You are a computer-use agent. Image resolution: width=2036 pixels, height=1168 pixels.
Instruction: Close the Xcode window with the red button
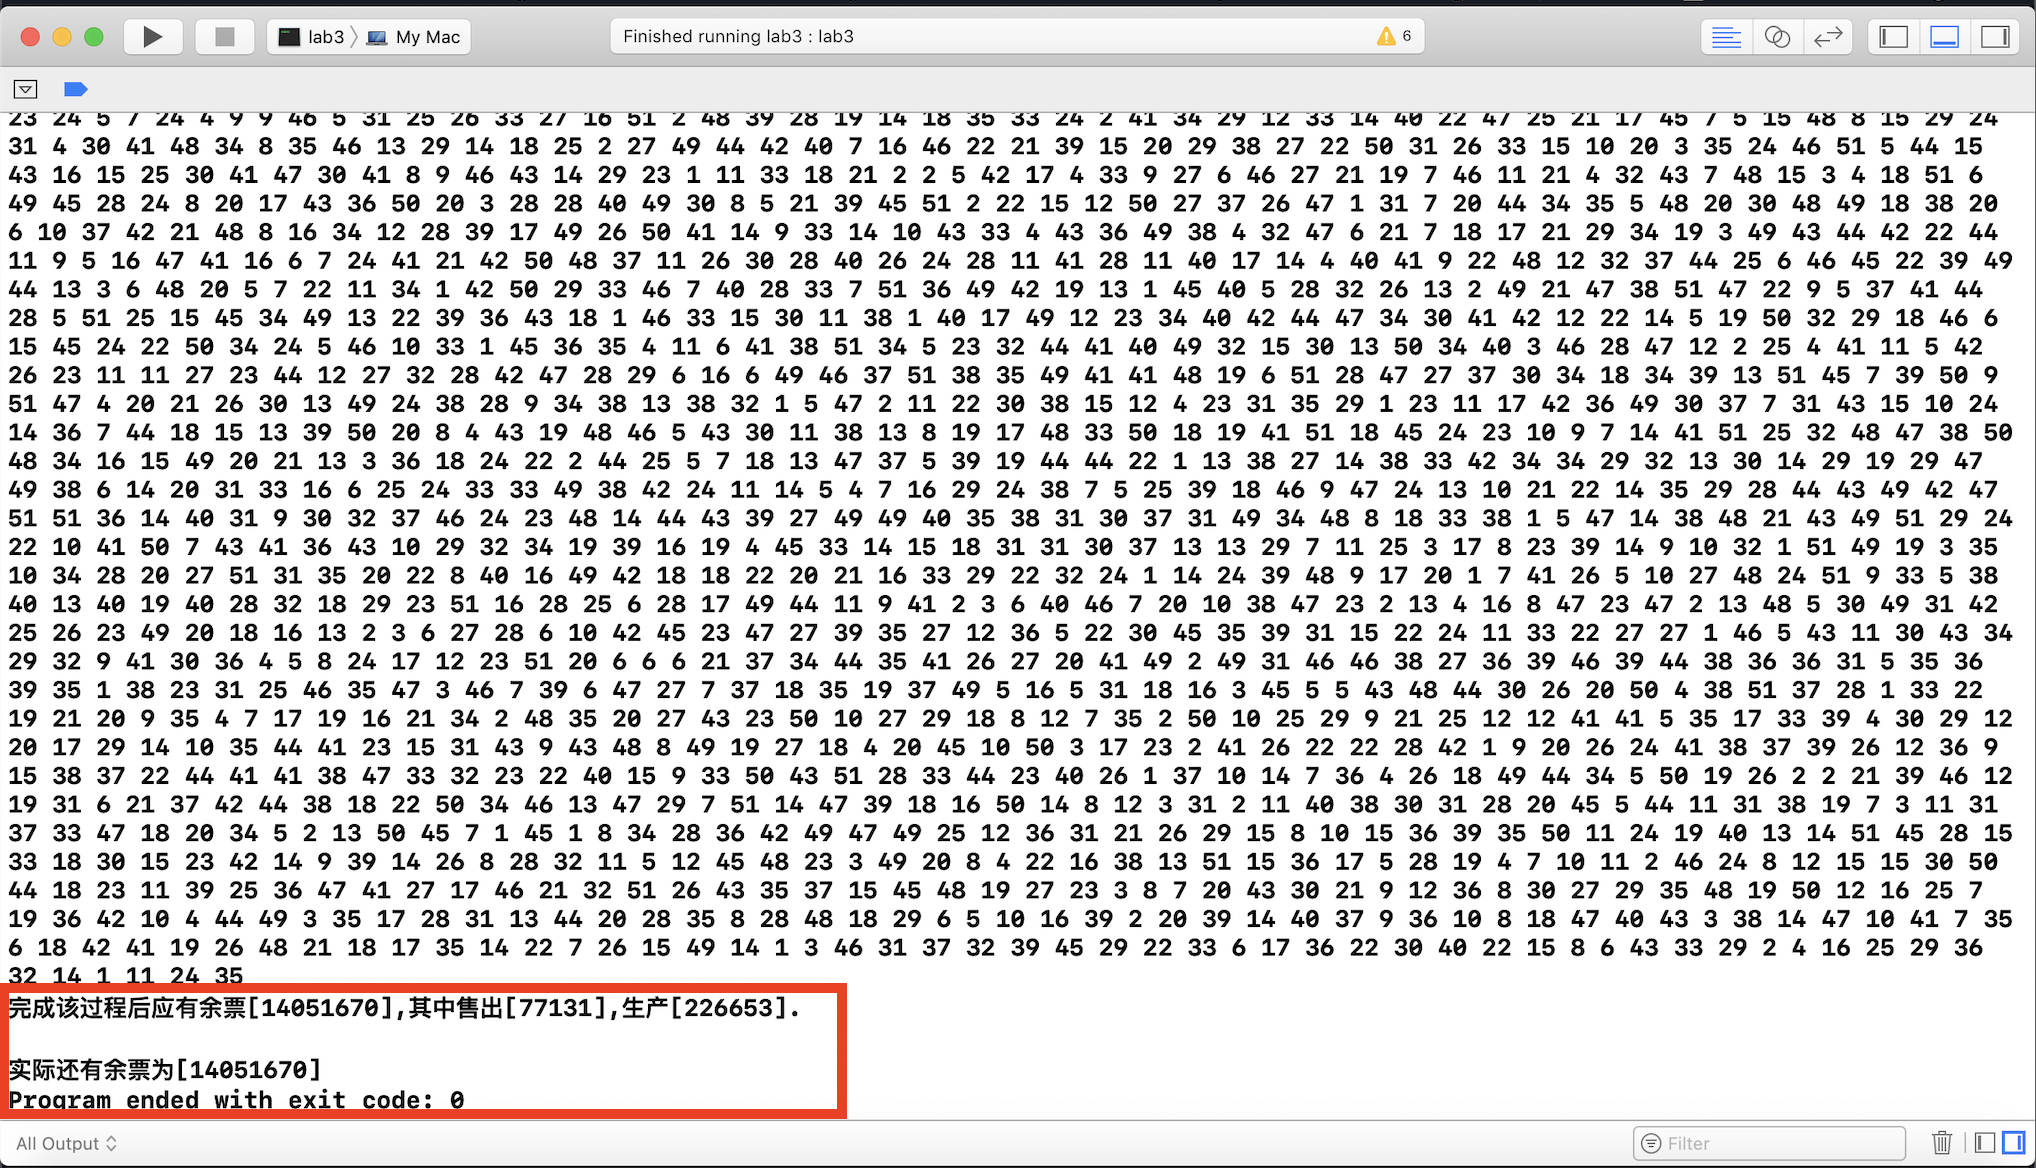point(30,37)
